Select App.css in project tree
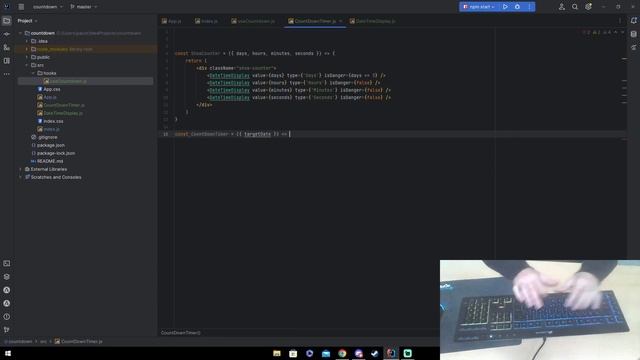Viewport: 640px width, 360px height. [x=49, y=89]
